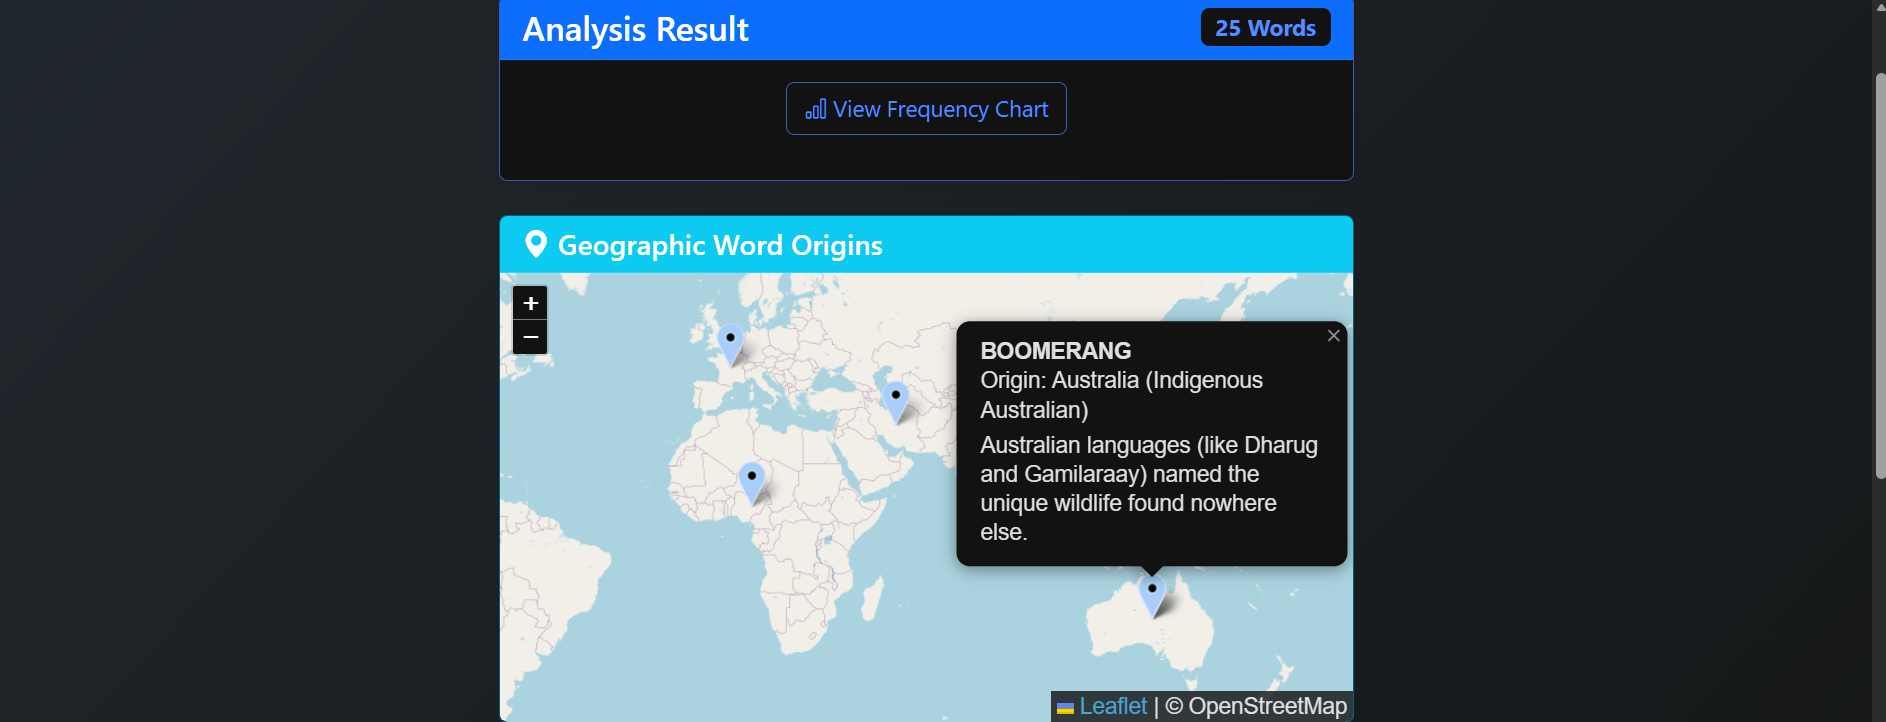Image resolution: width=1886 pixels, height=722 pixels.
Task: Click the Analysis Result heading
Action: click(636, 29)
